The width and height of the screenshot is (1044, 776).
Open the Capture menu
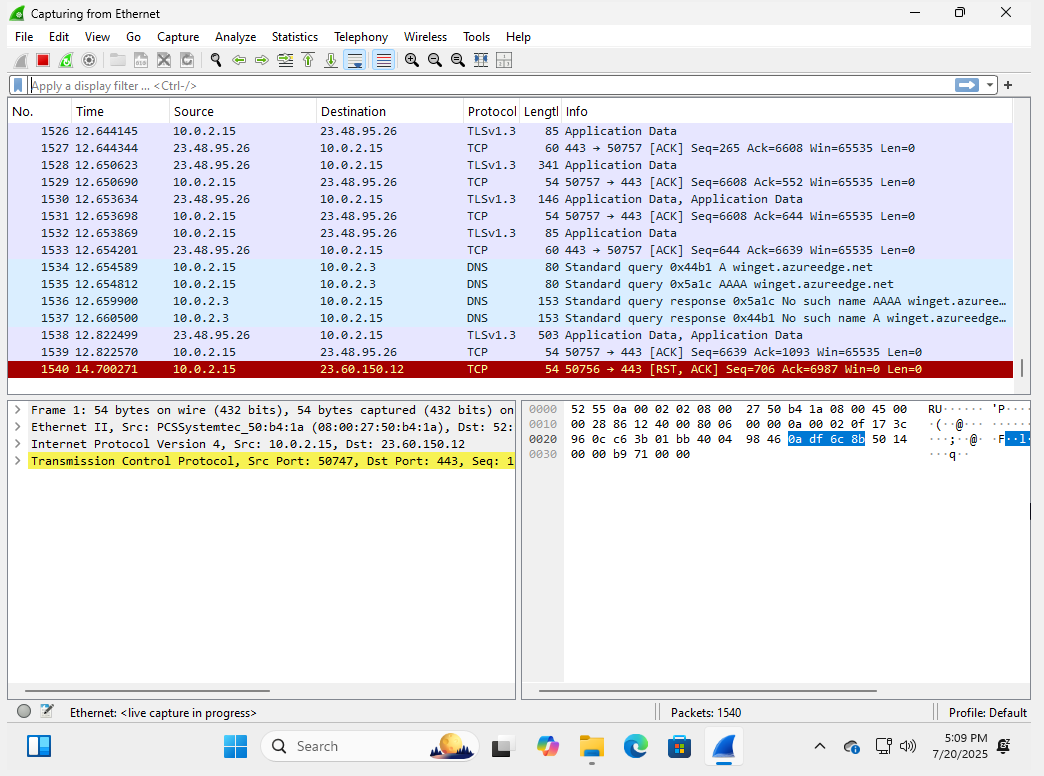[x=178, y=37]
